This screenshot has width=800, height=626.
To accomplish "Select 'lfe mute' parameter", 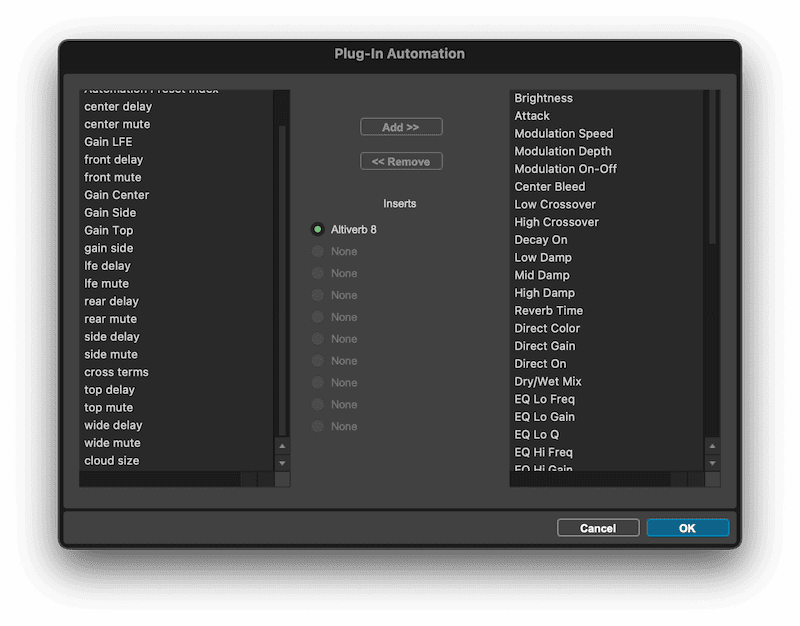I will [107, 284].
